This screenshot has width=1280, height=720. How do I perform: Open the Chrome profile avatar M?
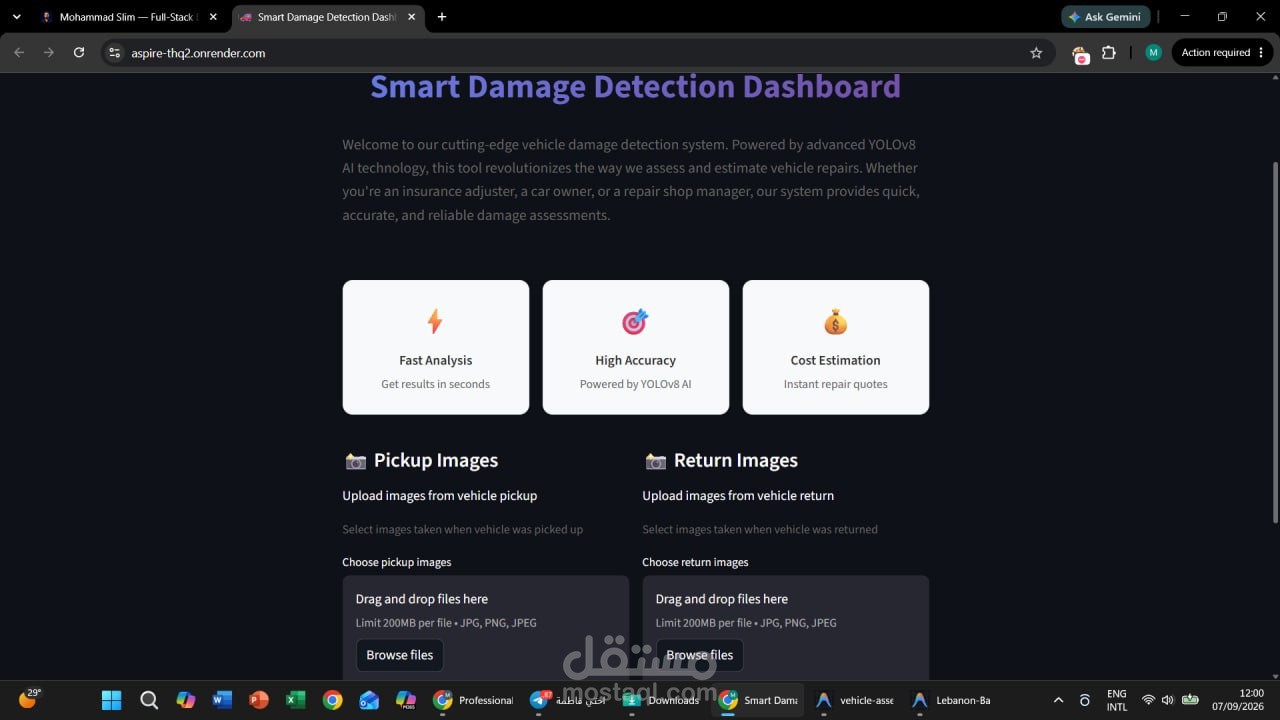pyautogui.click(x=1153, y=53)
